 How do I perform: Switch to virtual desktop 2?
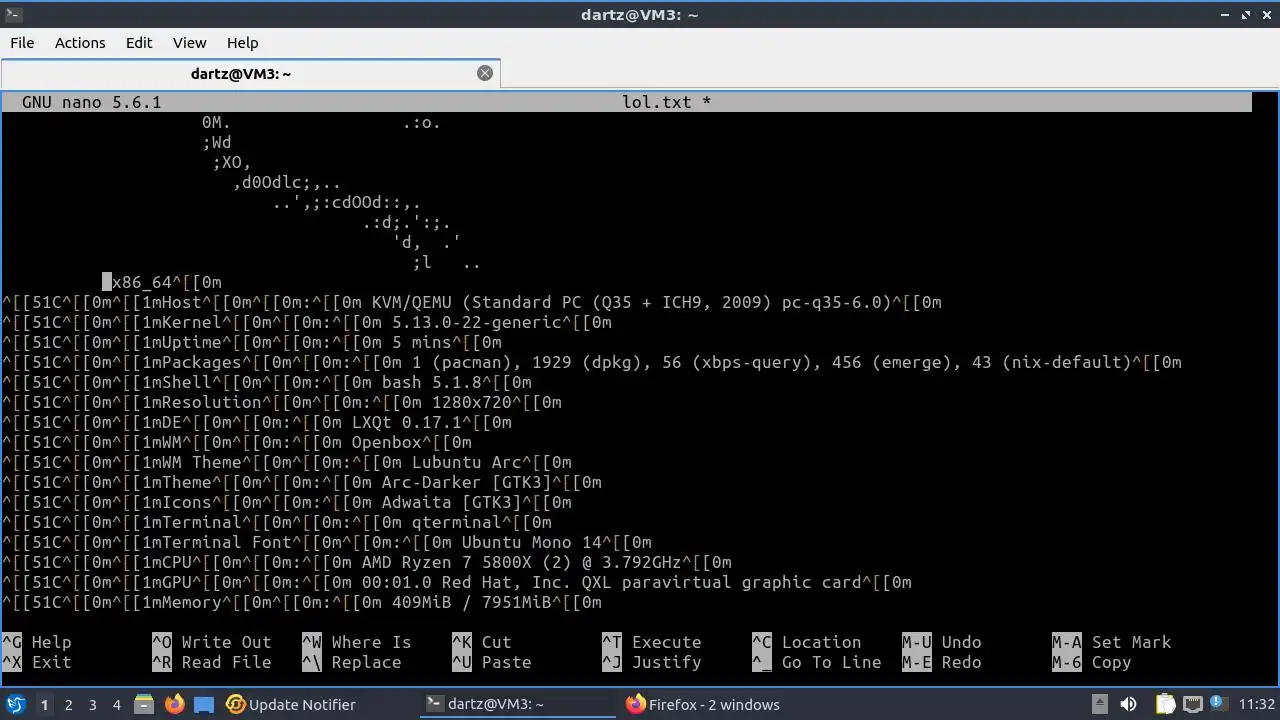tap(69, 704)
